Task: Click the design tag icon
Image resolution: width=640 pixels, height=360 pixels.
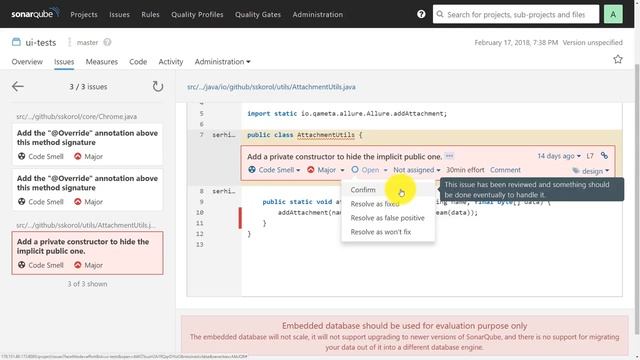Action: 576,171
